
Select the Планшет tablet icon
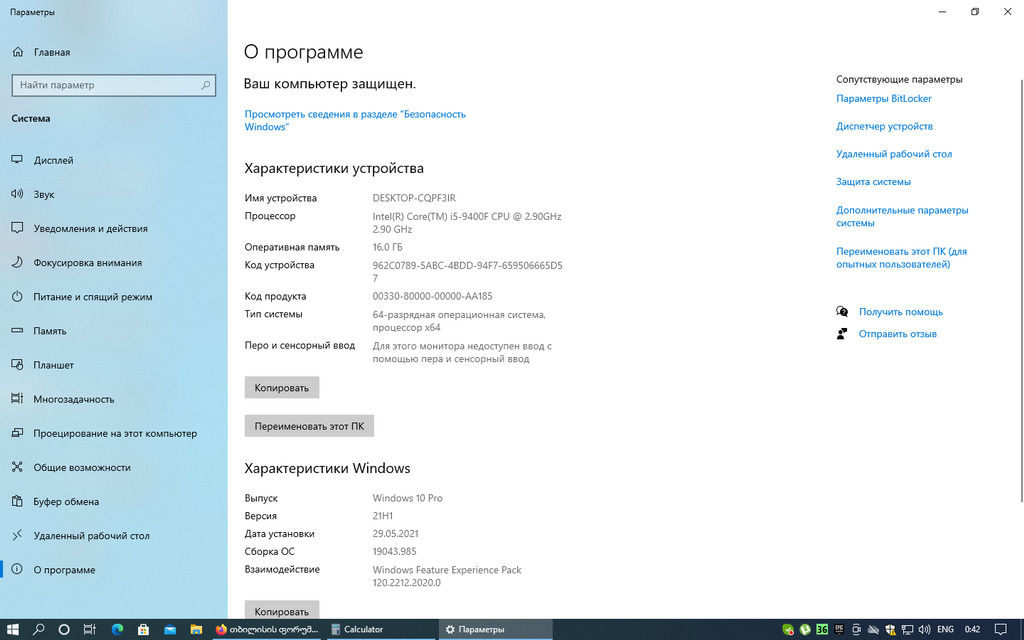[18, 365]
